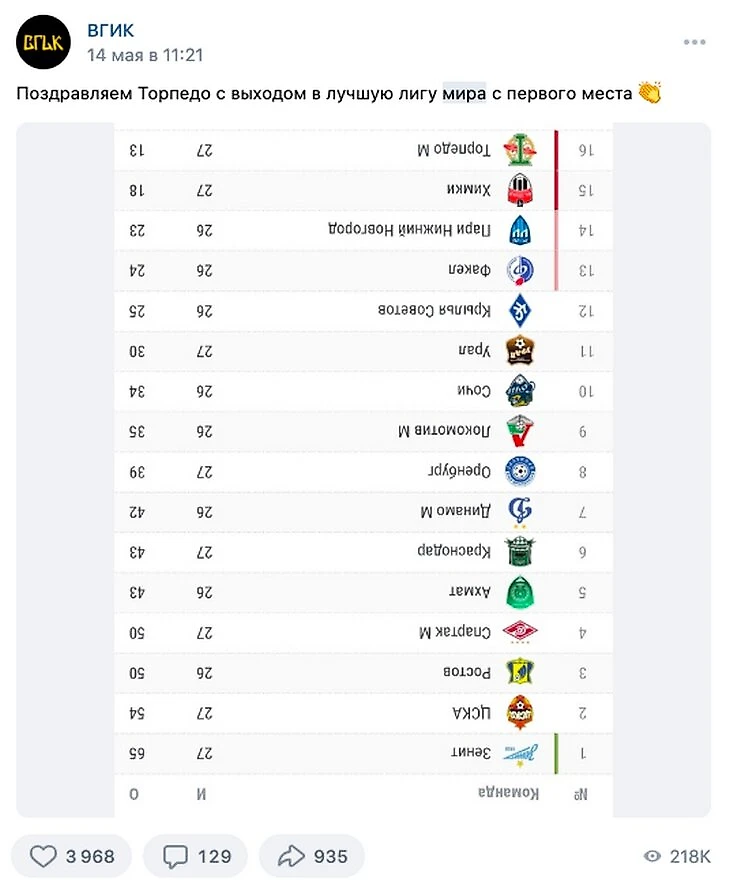730x883 pixels.
Task: Click the Крылья Советов logo
Action: 520,310
